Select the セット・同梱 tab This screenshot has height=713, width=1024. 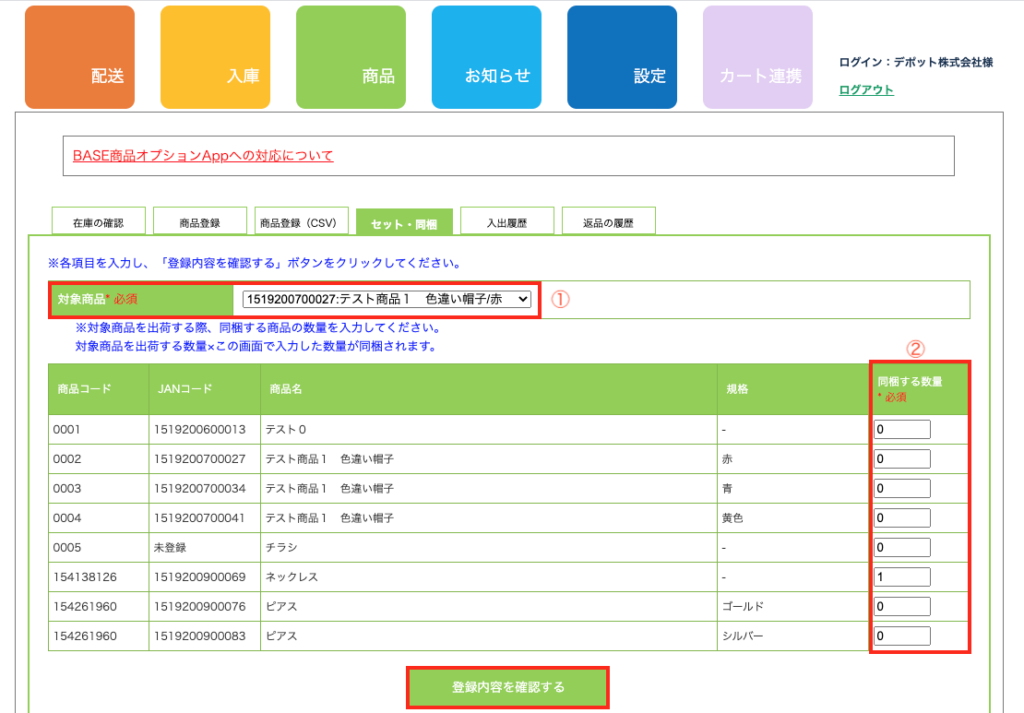(404, 223)
